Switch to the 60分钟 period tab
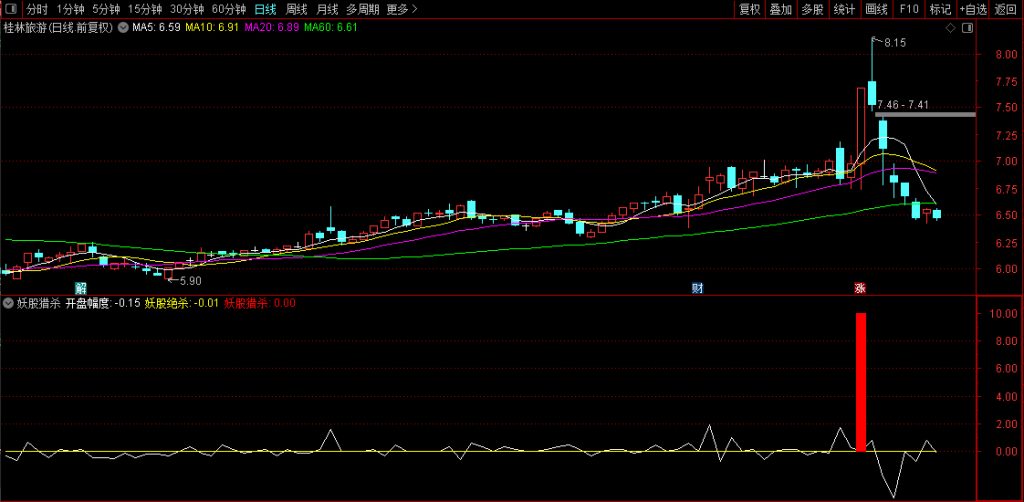This screenshot has width=1024, height=502. (x=229, y=9)
